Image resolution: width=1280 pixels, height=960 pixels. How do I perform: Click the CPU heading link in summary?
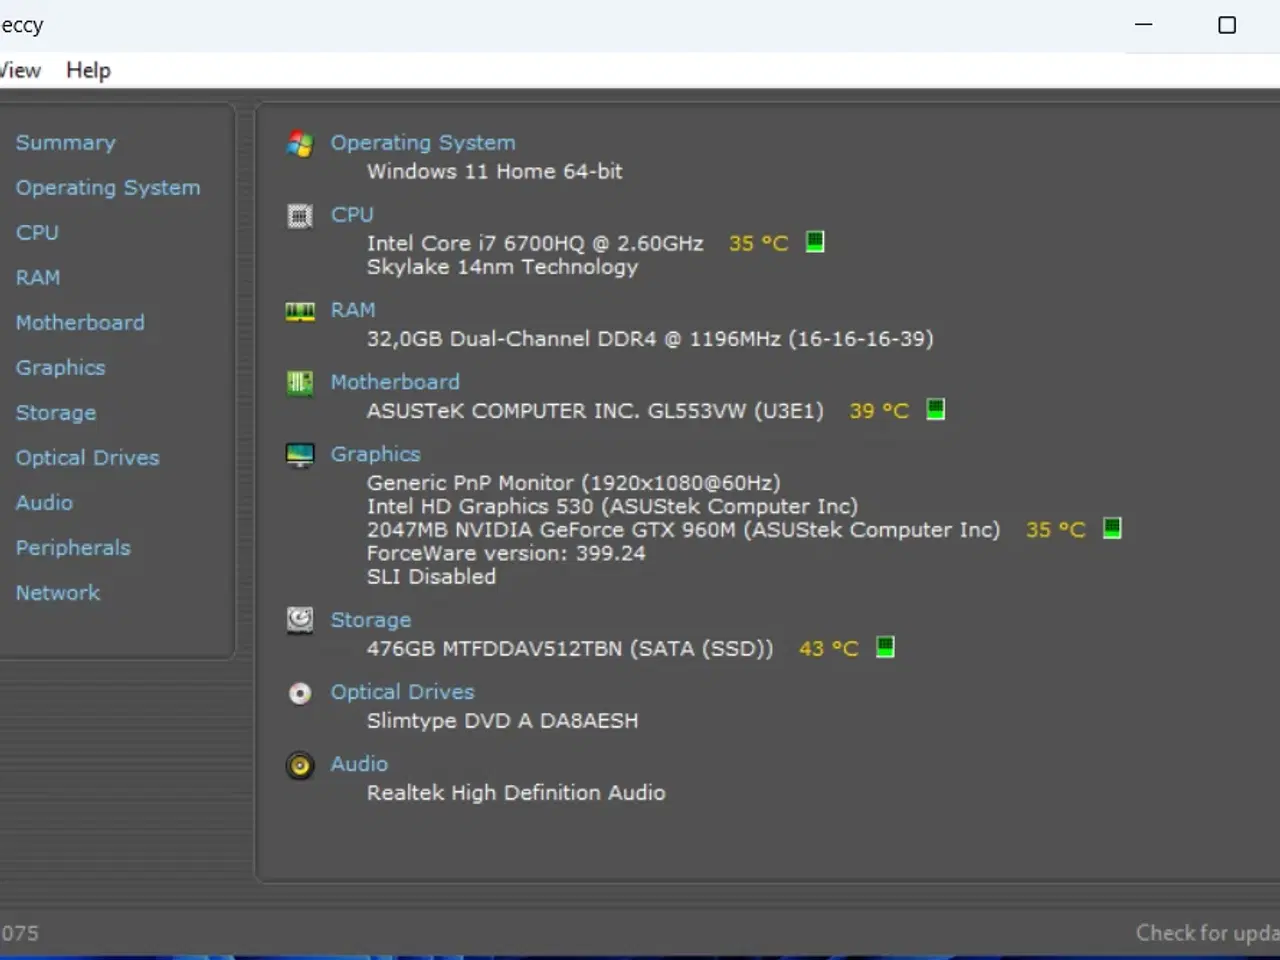tap(352, 215)
